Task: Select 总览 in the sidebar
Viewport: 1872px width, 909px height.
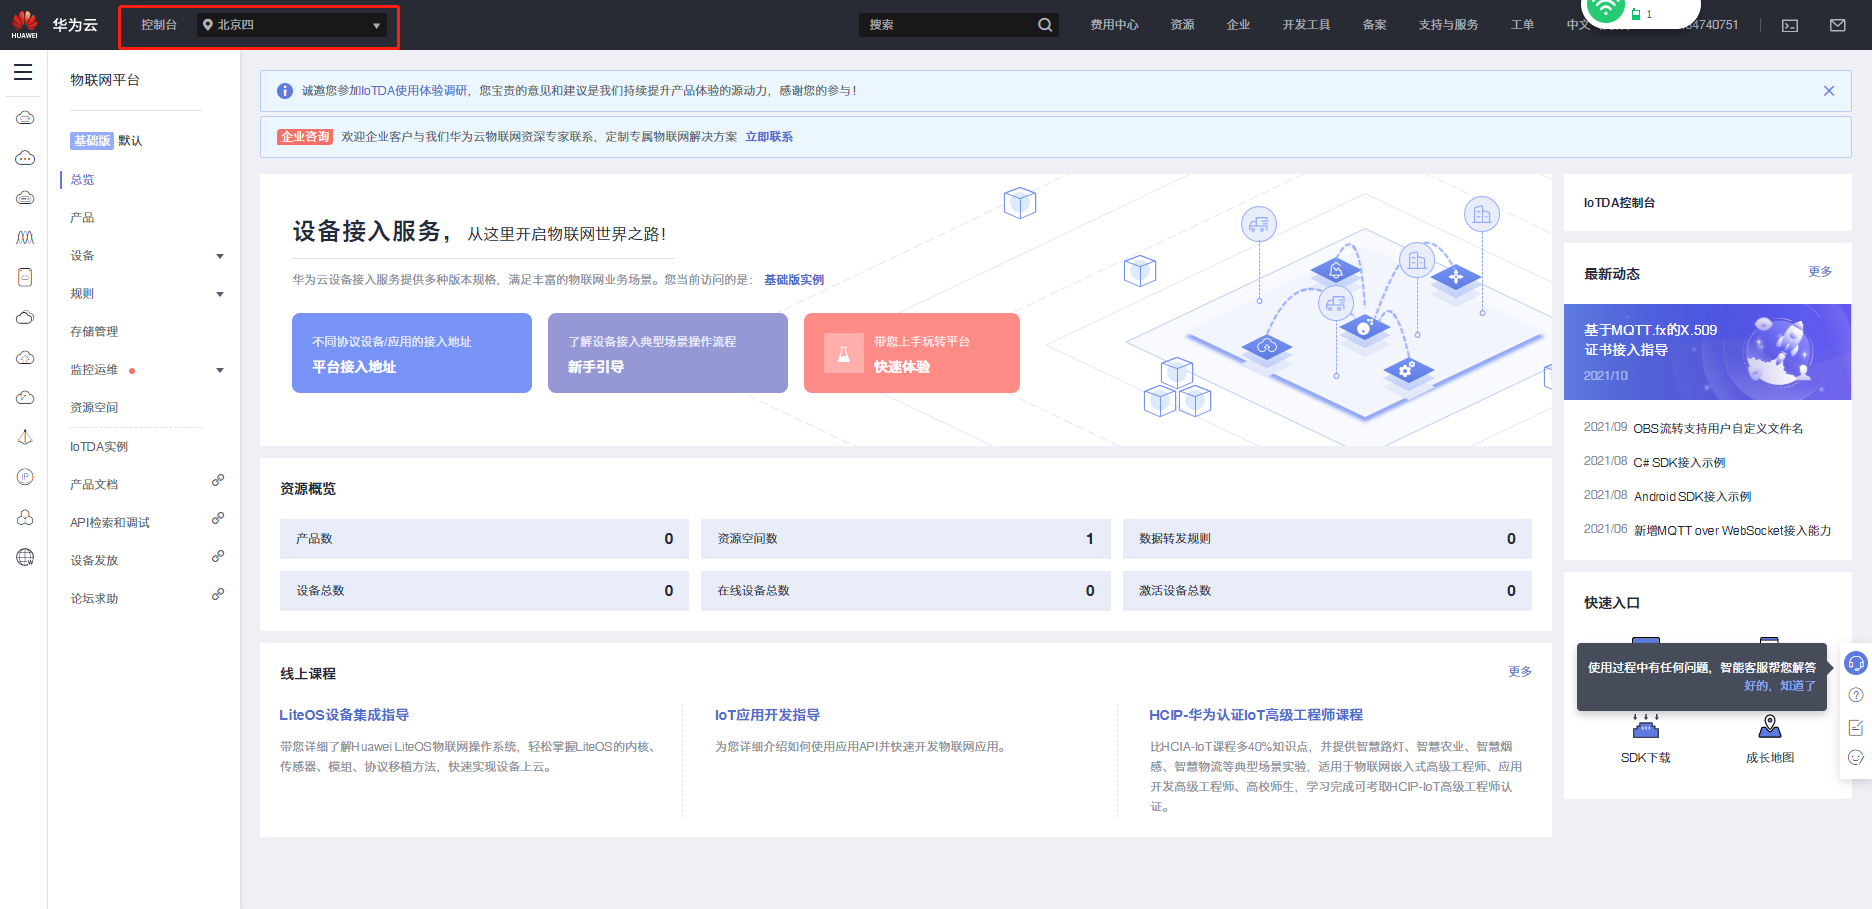Action: click(x=82, y=180)
